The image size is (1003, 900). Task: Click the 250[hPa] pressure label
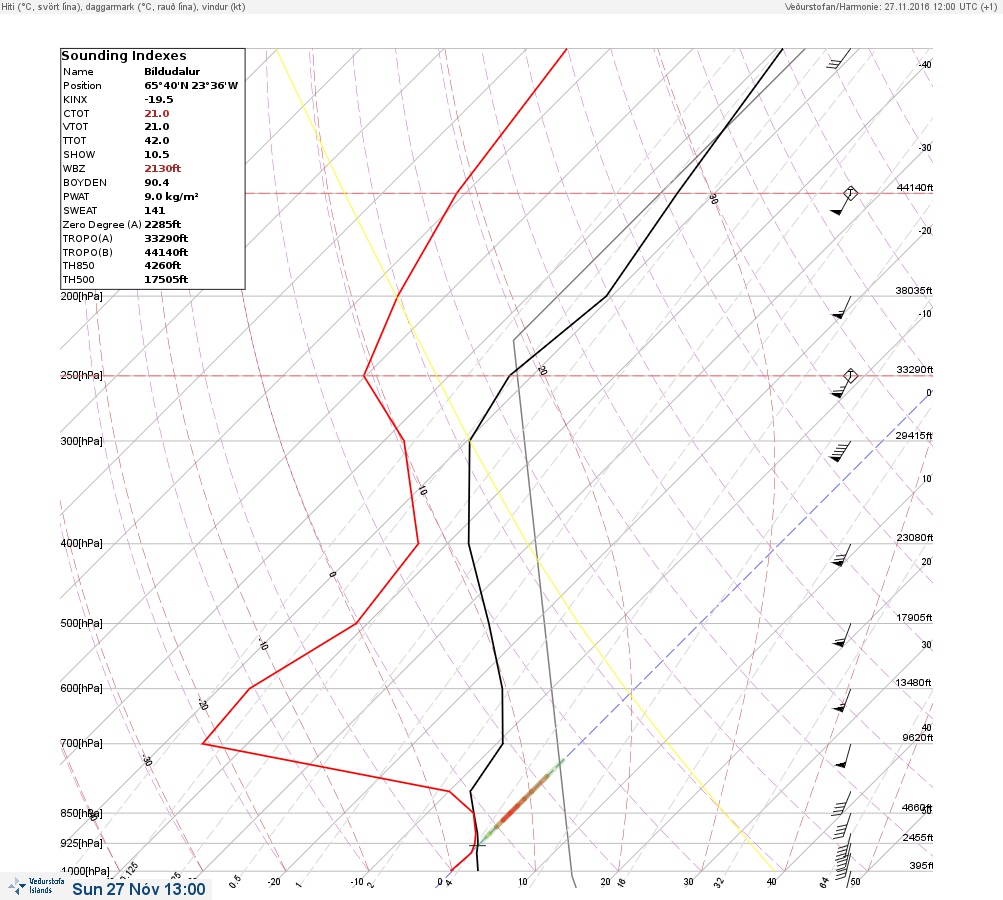(x=81, y=375)
